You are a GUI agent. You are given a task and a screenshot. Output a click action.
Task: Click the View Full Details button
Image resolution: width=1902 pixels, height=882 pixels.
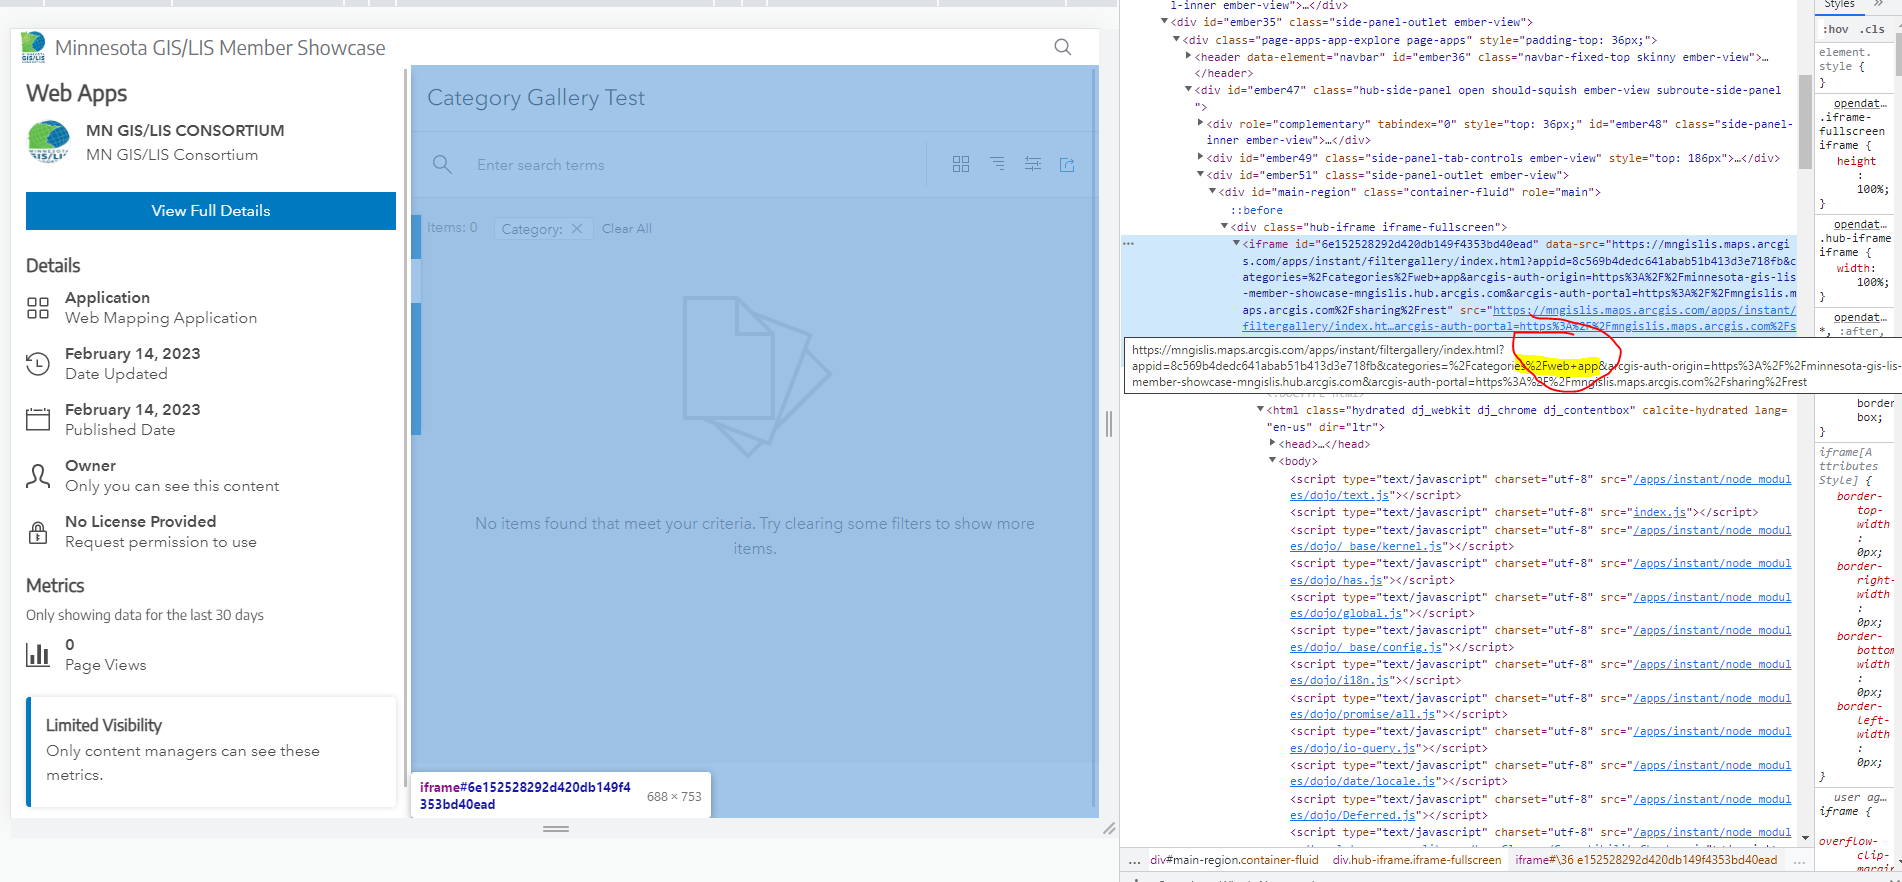point(211,211)
